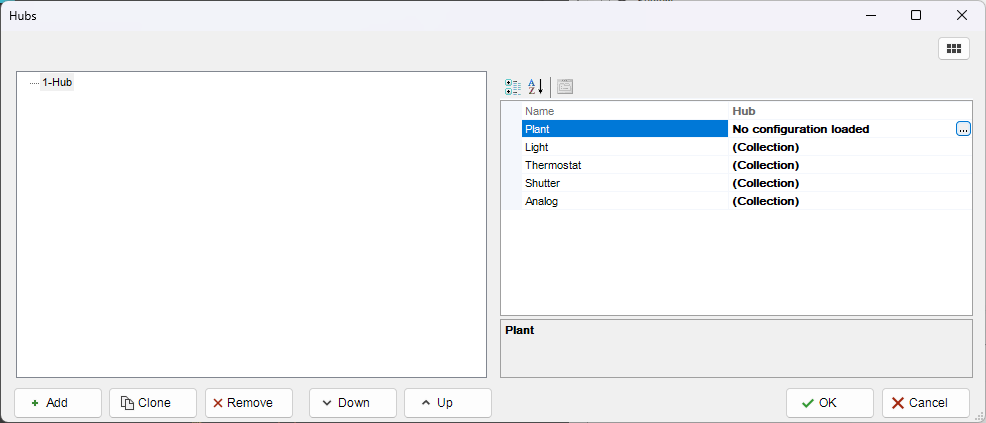
Task: Maximize the Hubs dialog window
Action: [916, 15]
